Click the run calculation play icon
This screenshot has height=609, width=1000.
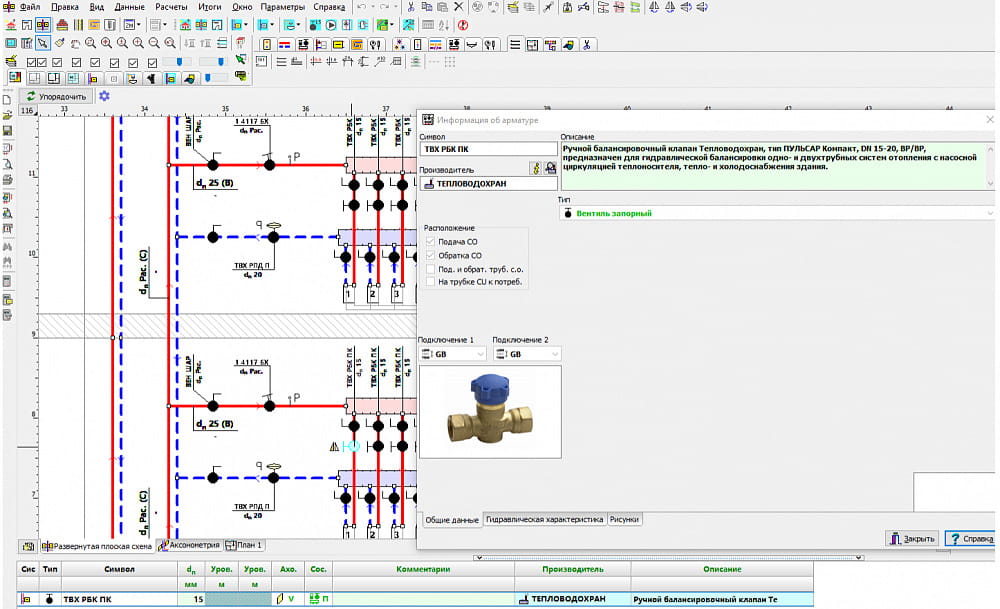point(331,25)
